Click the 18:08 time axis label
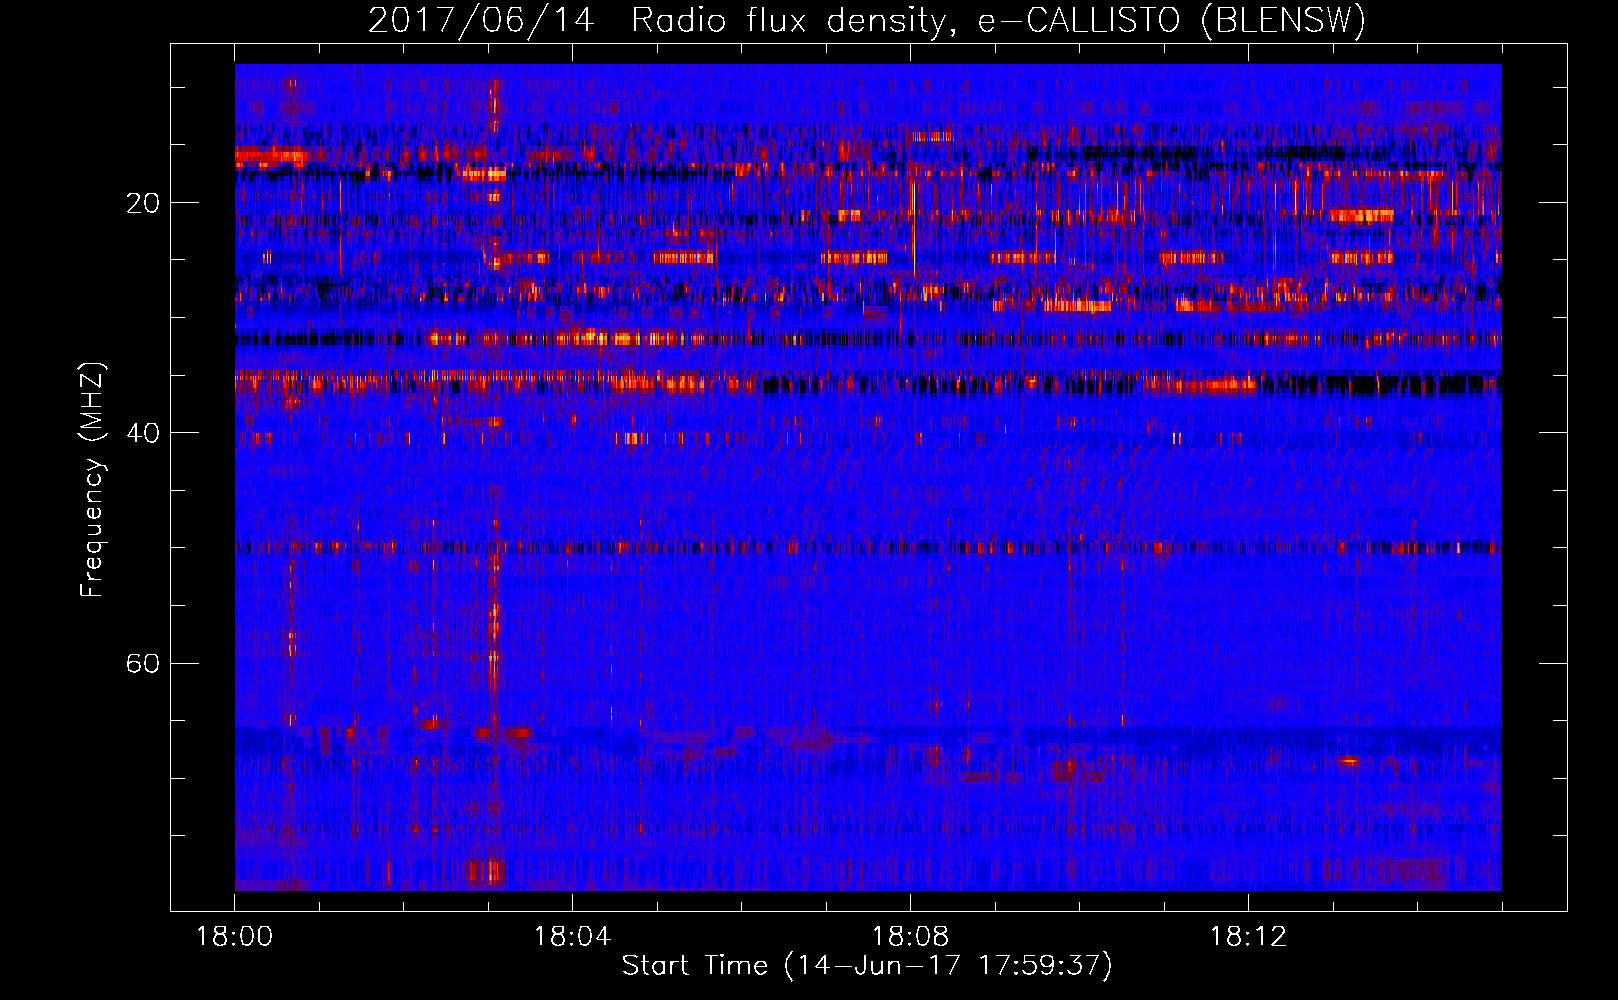This screenshot has width=1618, height=1000. coord(910,937)
